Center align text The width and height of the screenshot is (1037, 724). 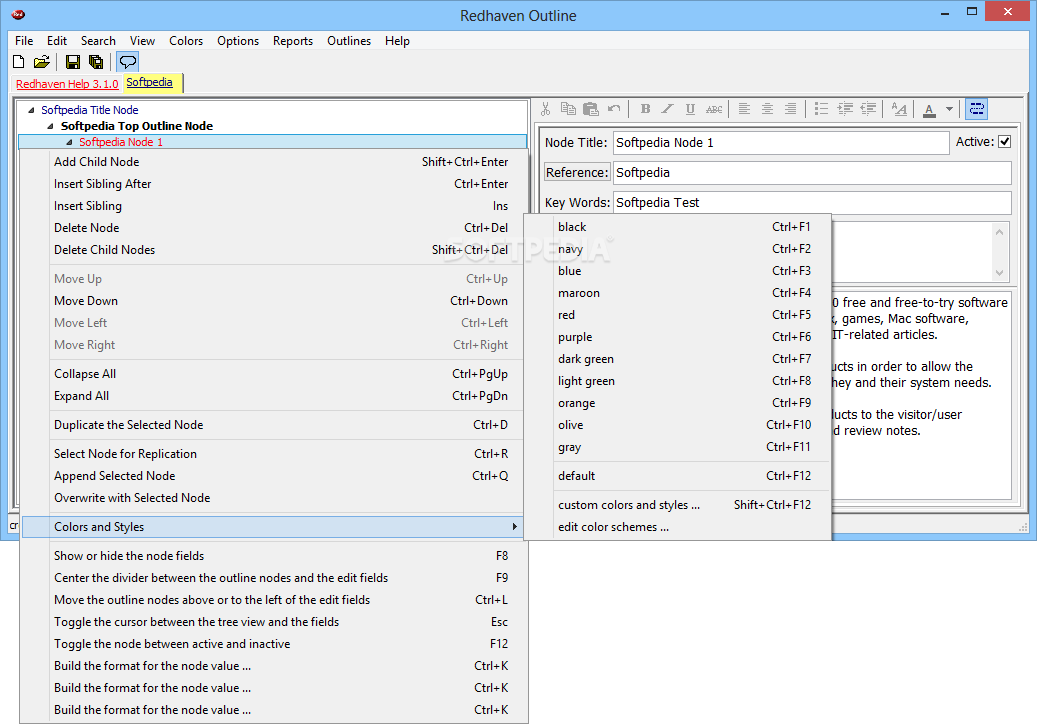(767, 109)
